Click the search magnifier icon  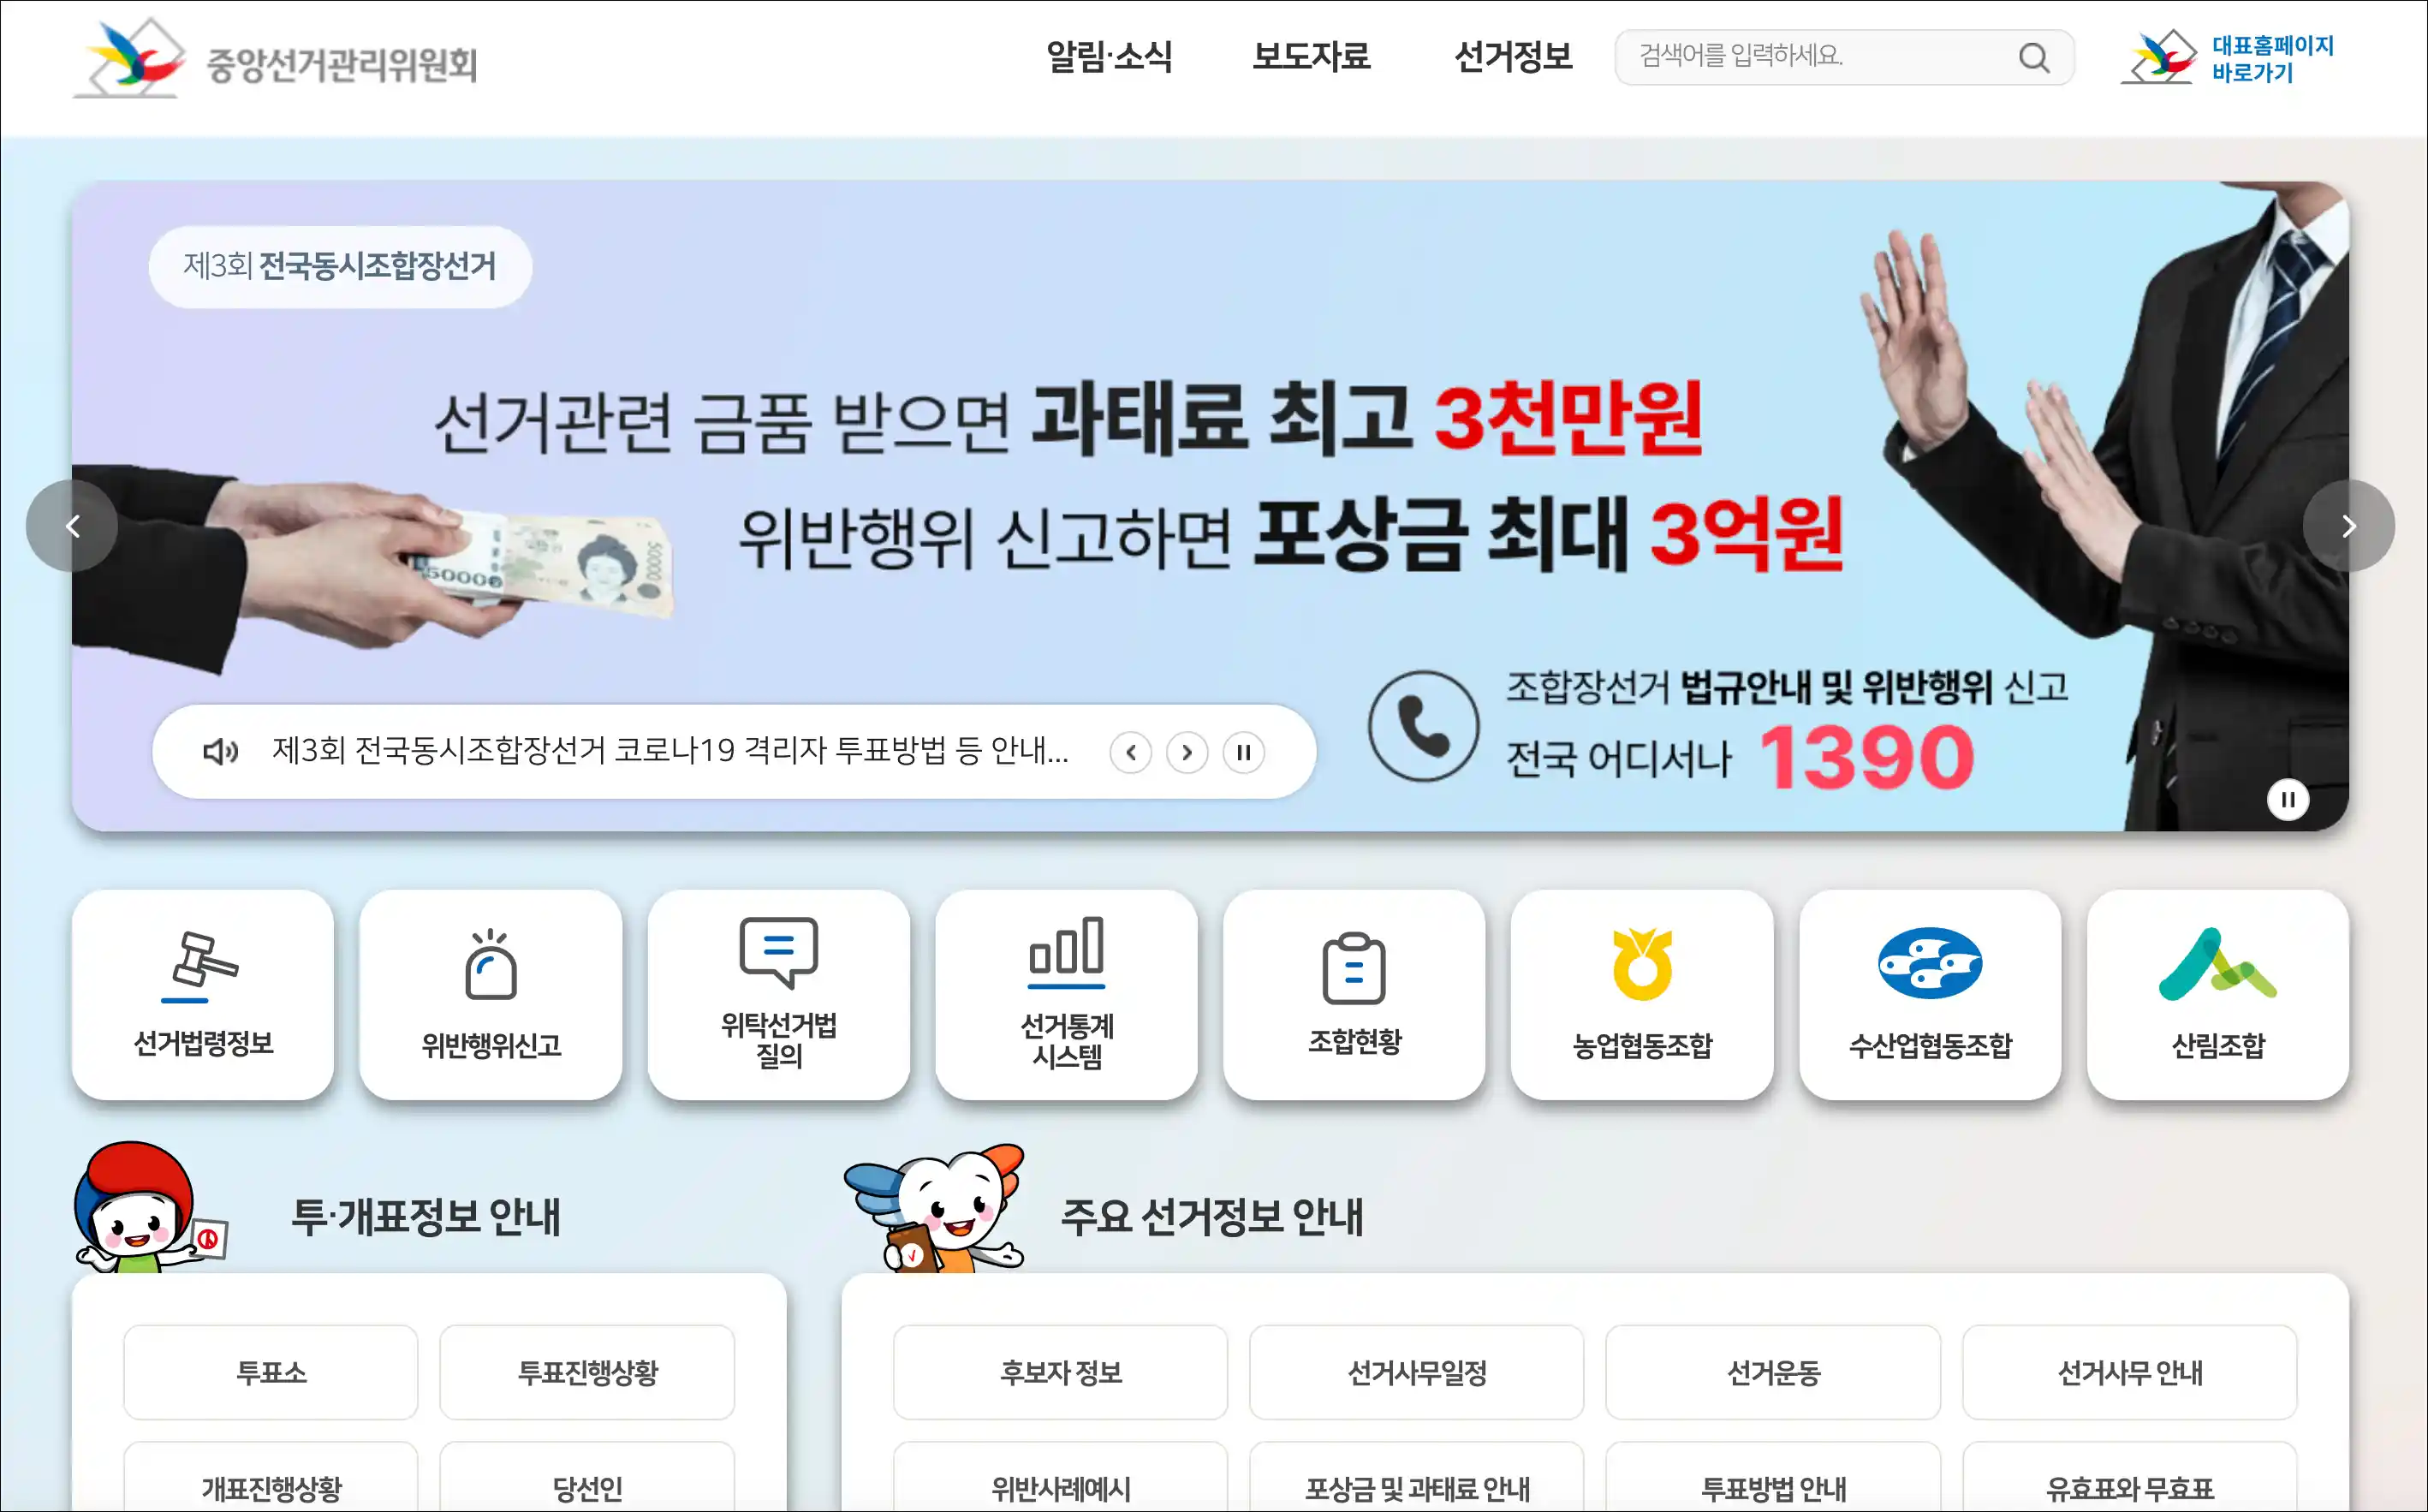[x=2034, y=58]
